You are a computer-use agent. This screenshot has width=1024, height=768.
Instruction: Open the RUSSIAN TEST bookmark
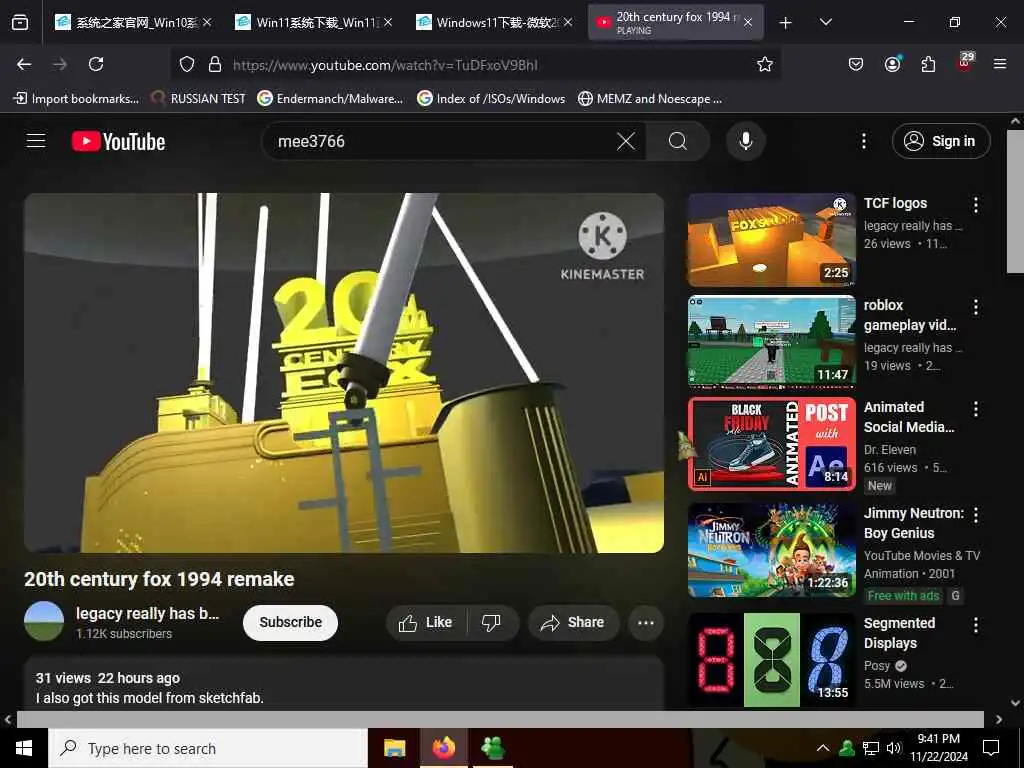coord(199,99)
